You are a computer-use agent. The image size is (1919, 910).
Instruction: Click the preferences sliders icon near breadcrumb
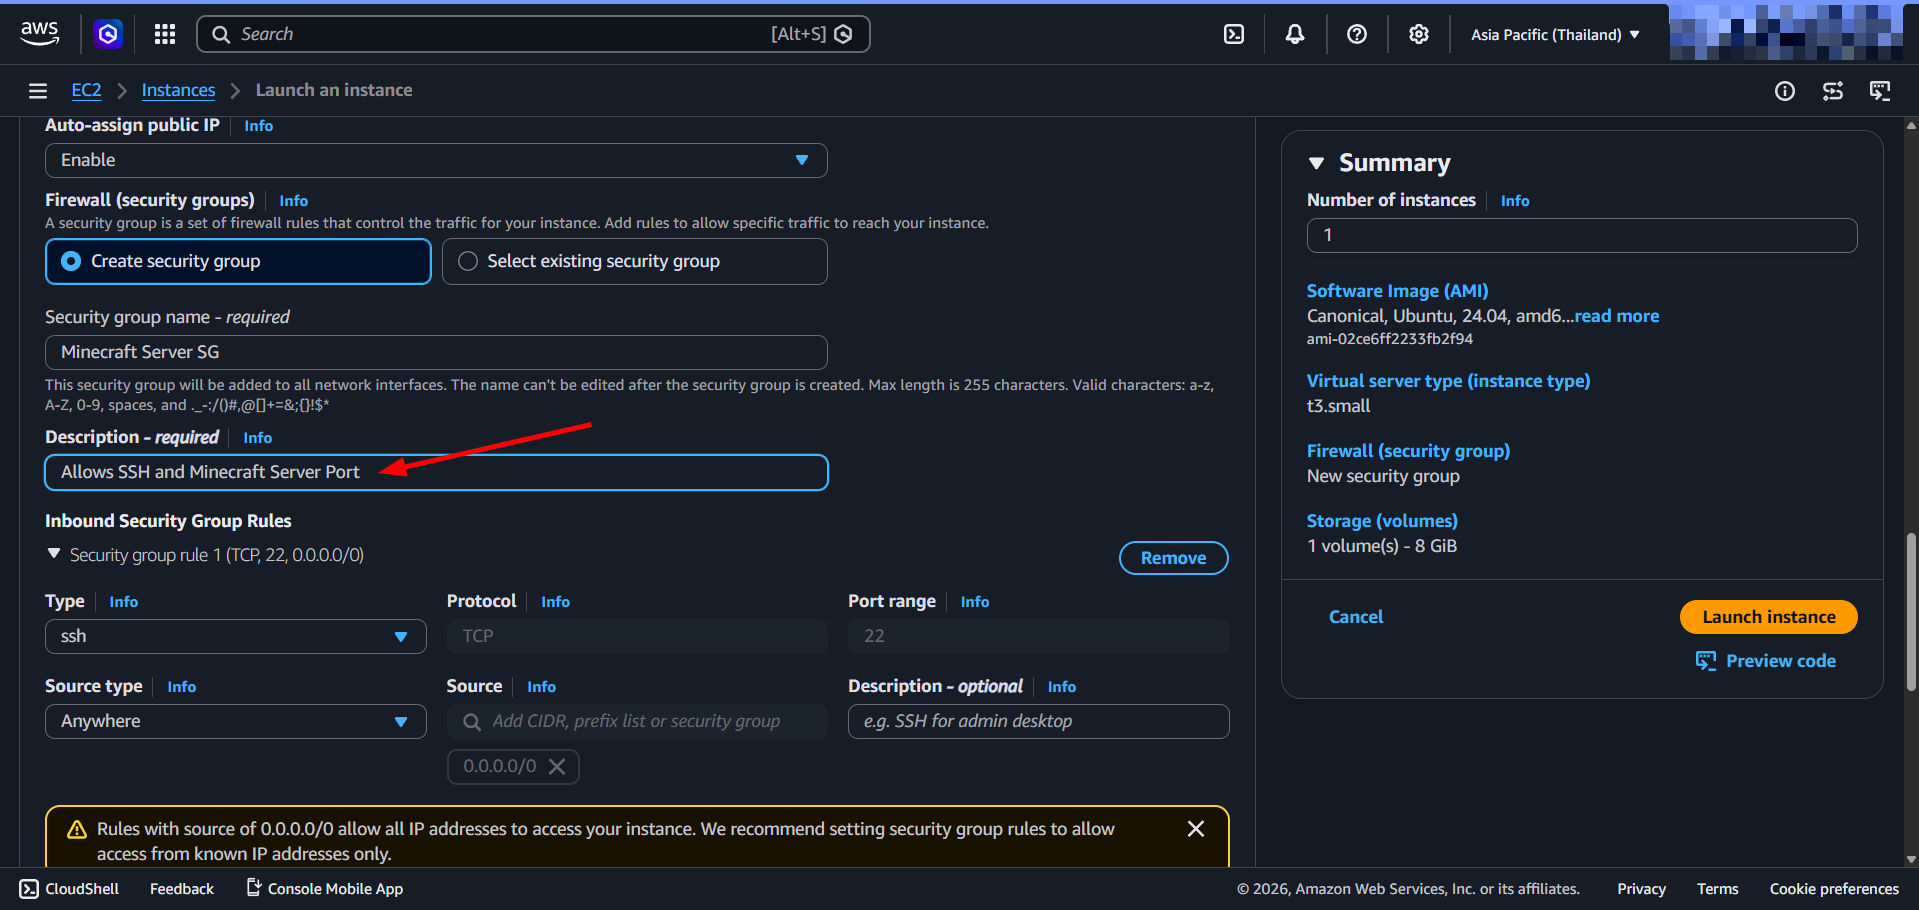tap(1833, 91)
